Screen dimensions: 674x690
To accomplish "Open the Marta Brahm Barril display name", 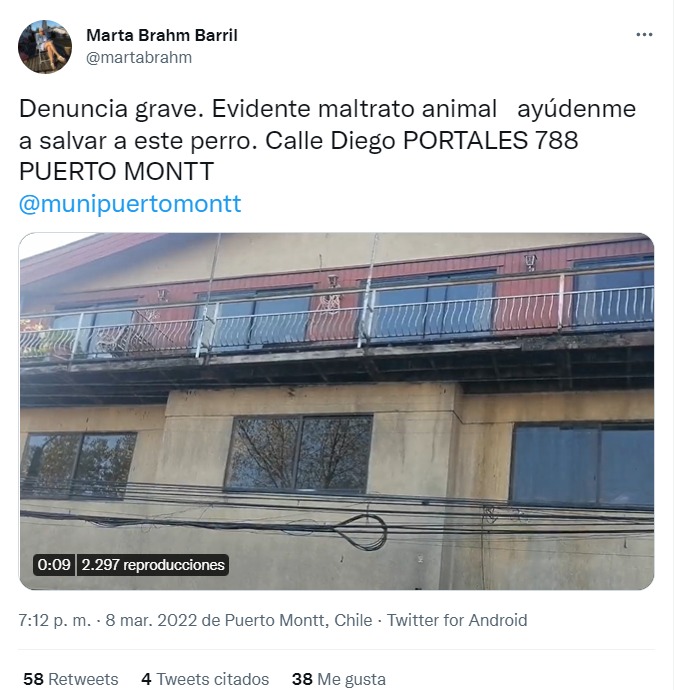I will [x=161, y=35].
